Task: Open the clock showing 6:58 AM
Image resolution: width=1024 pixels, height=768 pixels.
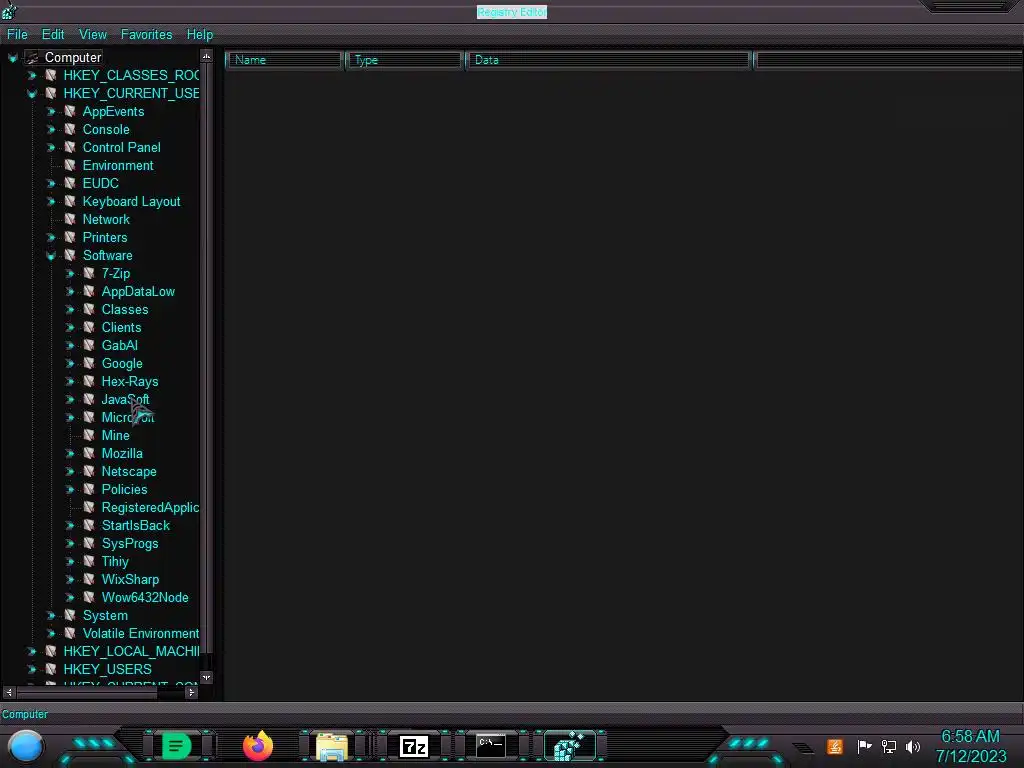Action: pos(970,746)
